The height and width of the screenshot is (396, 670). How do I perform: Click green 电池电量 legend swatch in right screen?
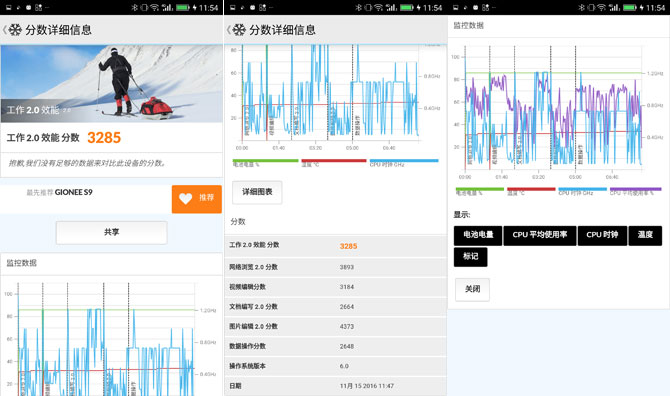coord(480,189)
